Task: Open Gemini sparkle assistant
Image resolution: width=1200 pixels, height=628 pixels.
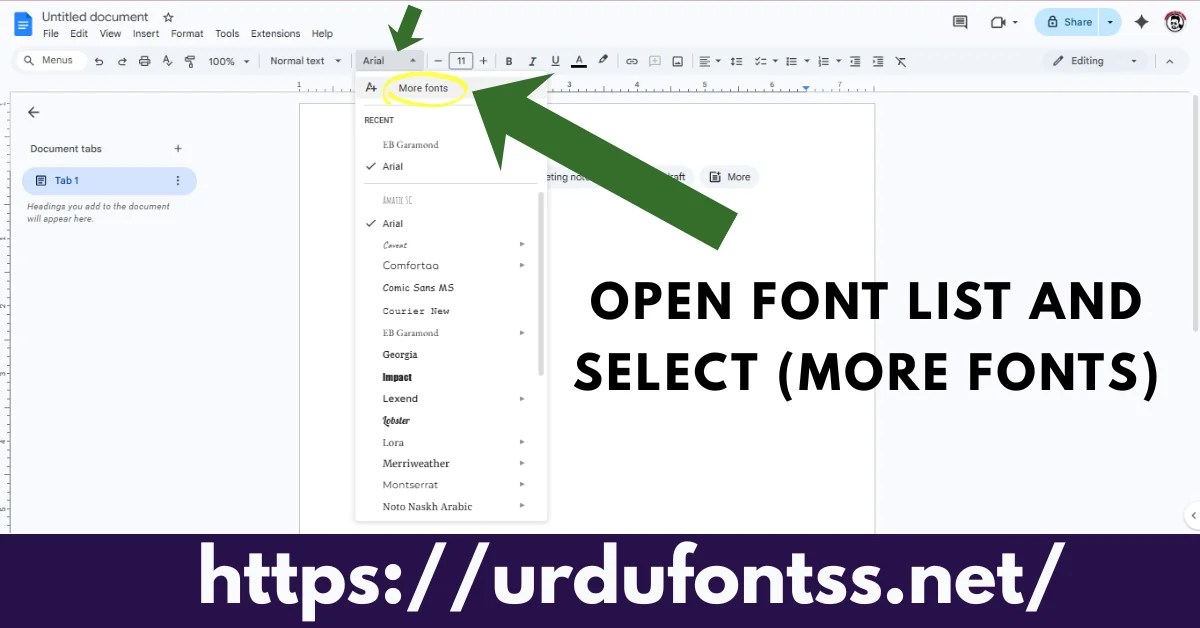Action: click(x=1141, y=22)
